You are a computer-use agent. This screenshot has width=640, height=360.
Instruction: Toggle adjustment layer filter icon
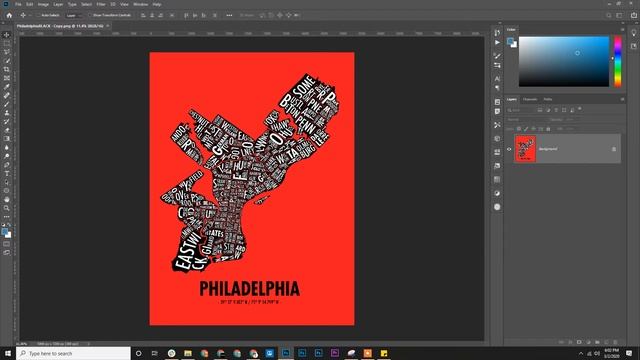(x=548, y=110)
